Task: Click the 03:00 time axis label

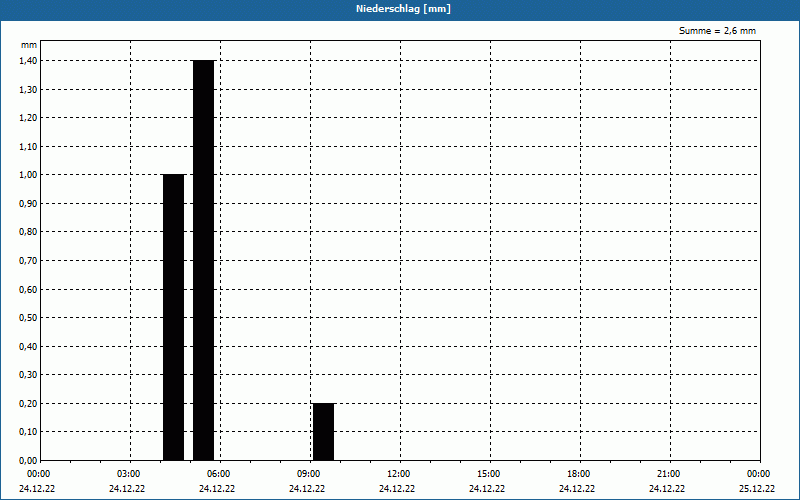Action: tap(129, 474)
